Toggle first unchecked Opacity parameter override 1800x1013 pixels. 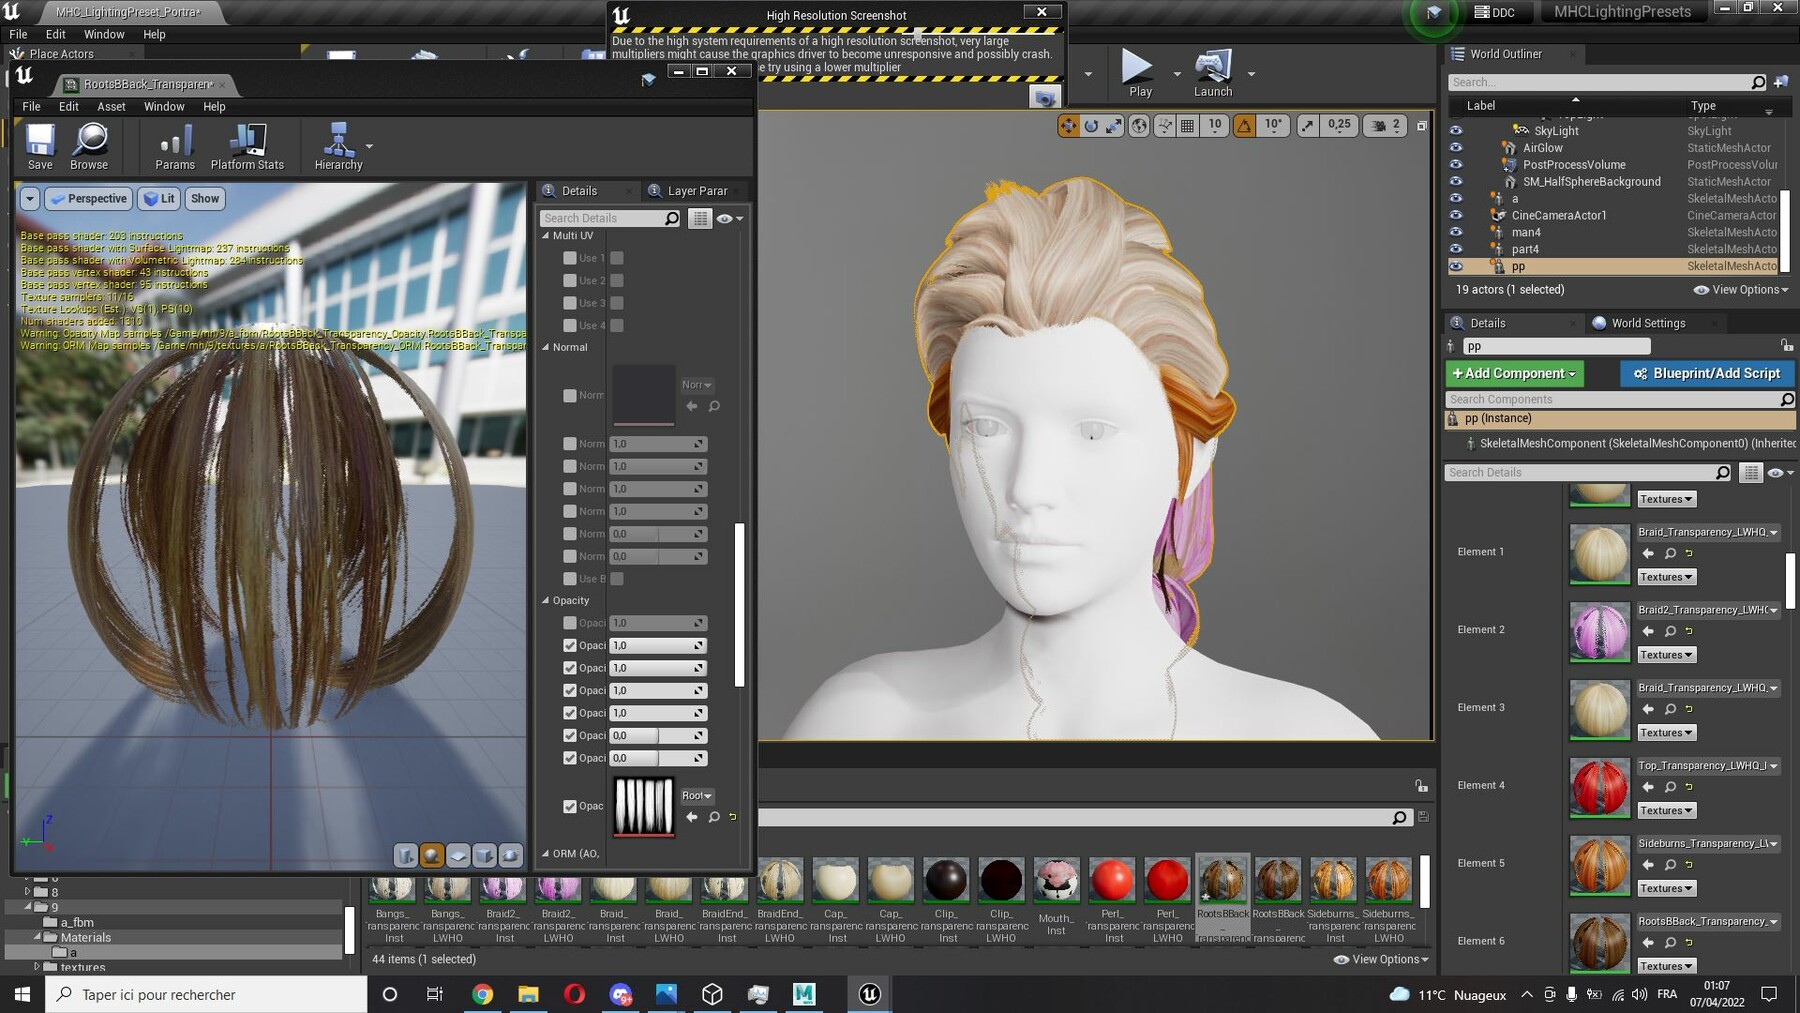coord(570,623)
